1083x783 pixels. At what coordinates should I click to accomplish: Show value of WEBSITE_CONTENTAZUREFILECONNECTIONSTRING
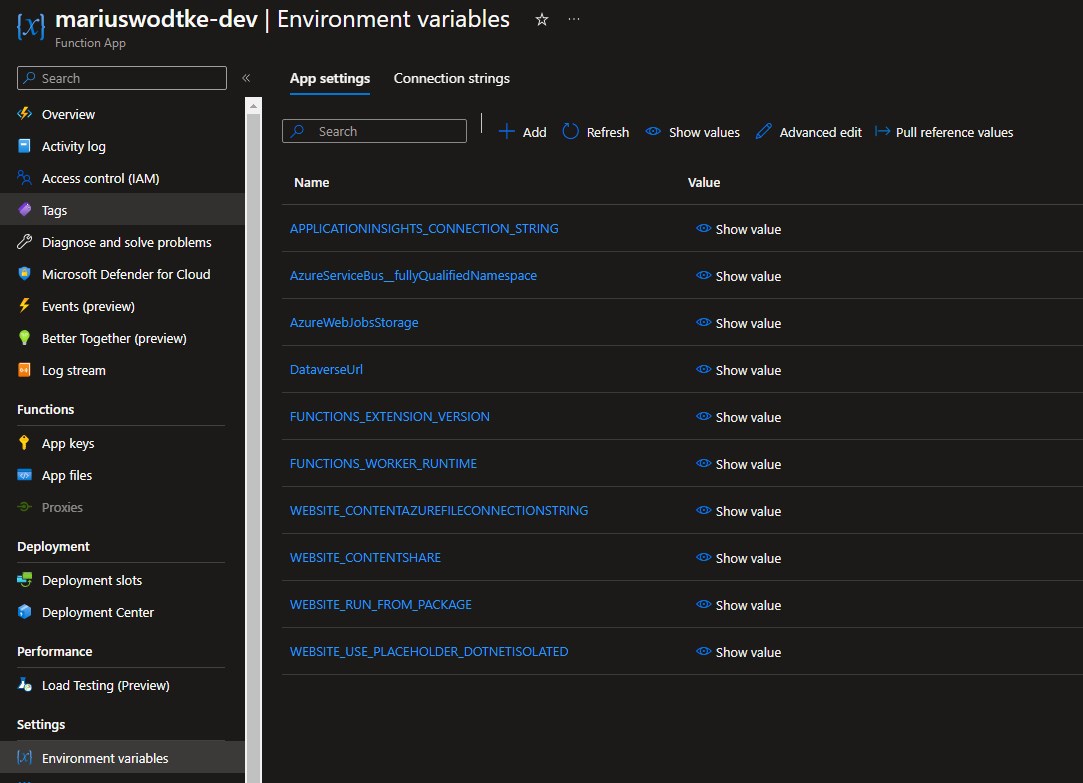(x=738, y=510)
